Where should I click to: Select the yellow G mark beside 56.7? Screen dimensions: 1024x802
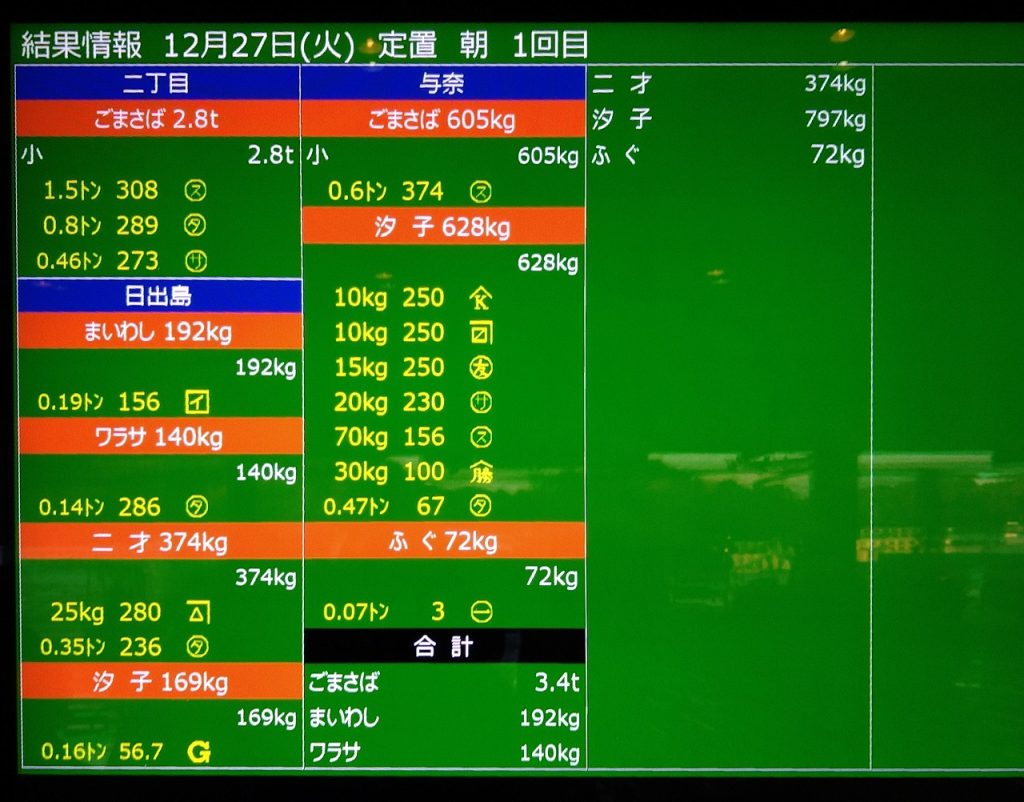pyautogui.click(x=199, y=752)
